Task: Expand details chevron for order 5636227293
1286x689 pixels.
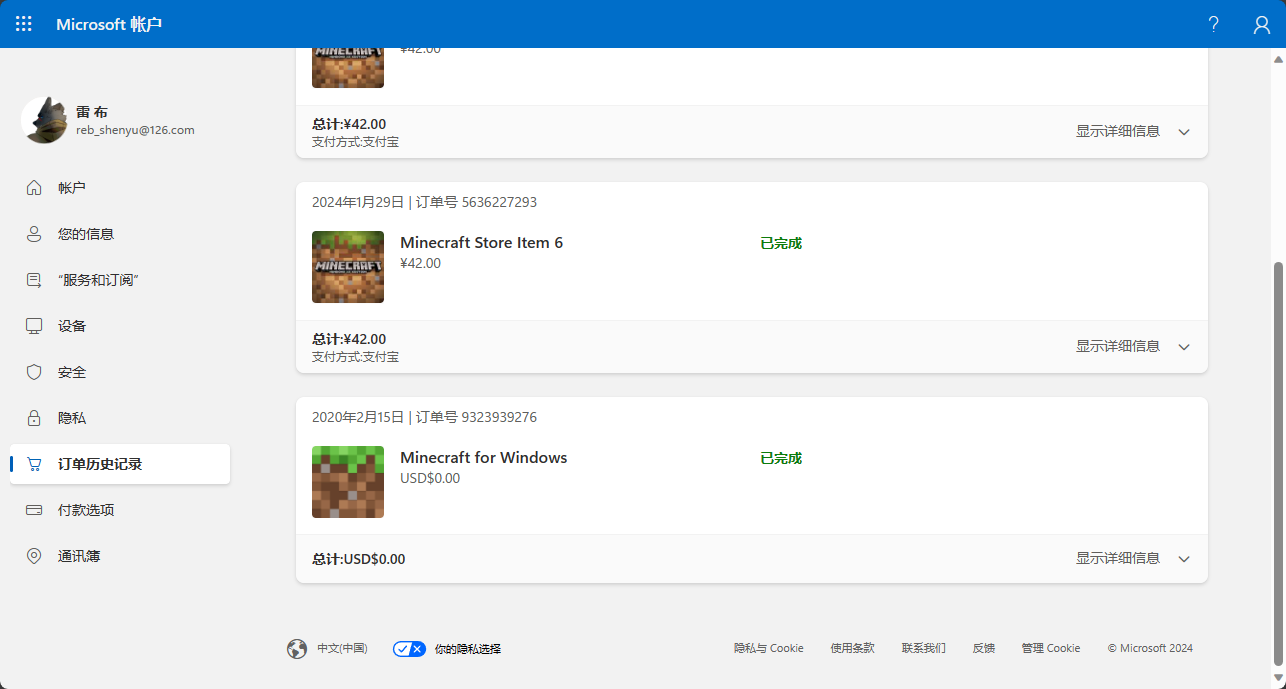Action: click(x=1184, y=347)
